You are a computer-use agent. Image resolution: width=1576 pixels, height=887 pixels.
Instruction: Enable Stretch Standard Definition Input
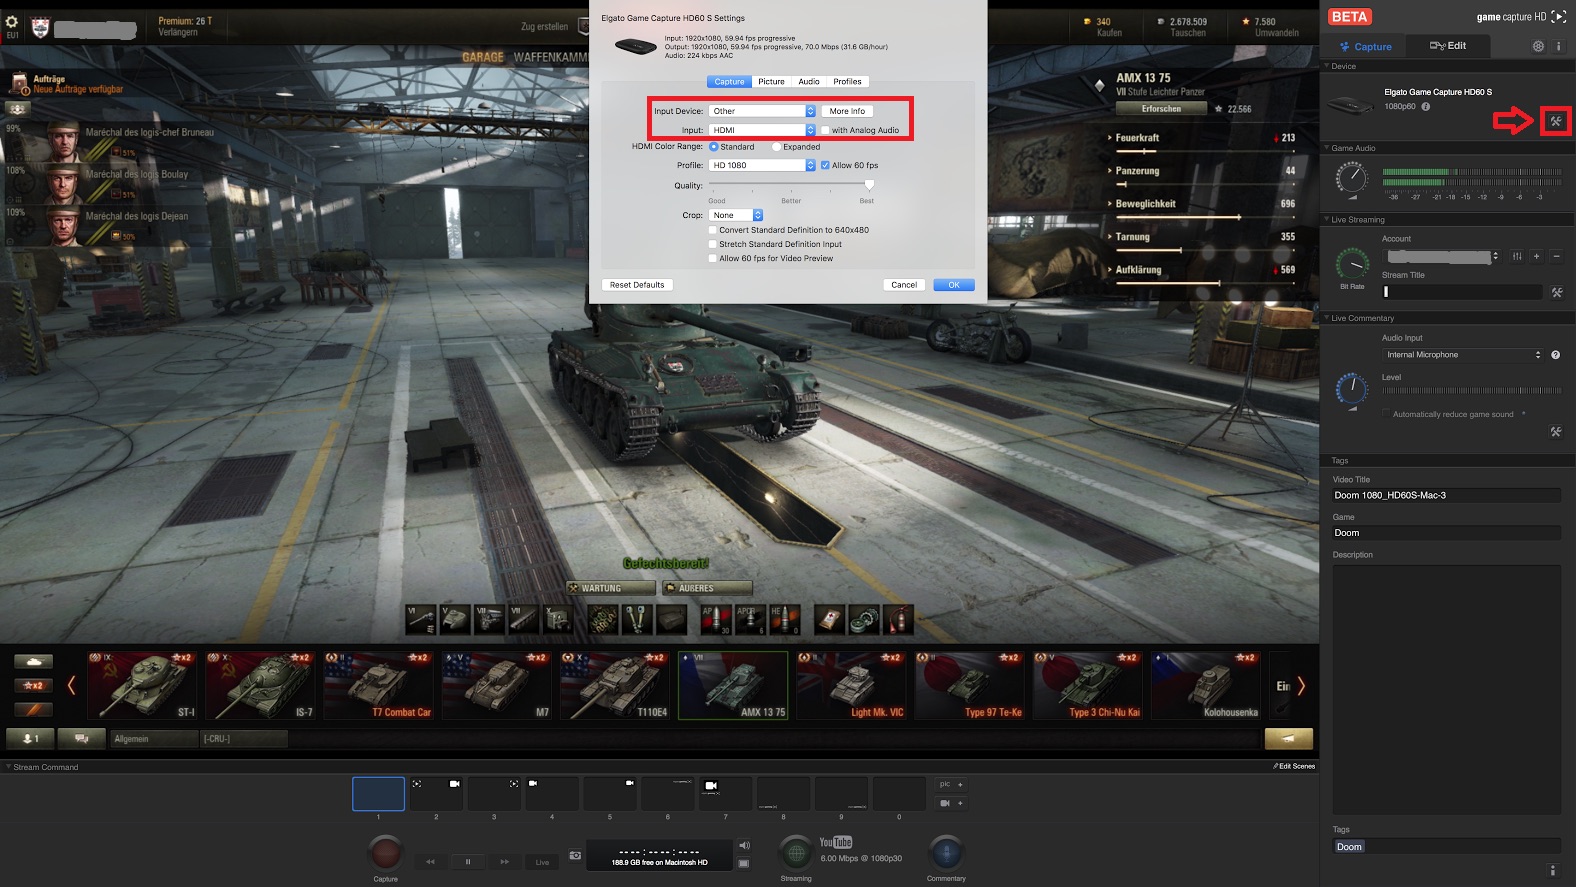pyautogui.click(x=712, y=244)
